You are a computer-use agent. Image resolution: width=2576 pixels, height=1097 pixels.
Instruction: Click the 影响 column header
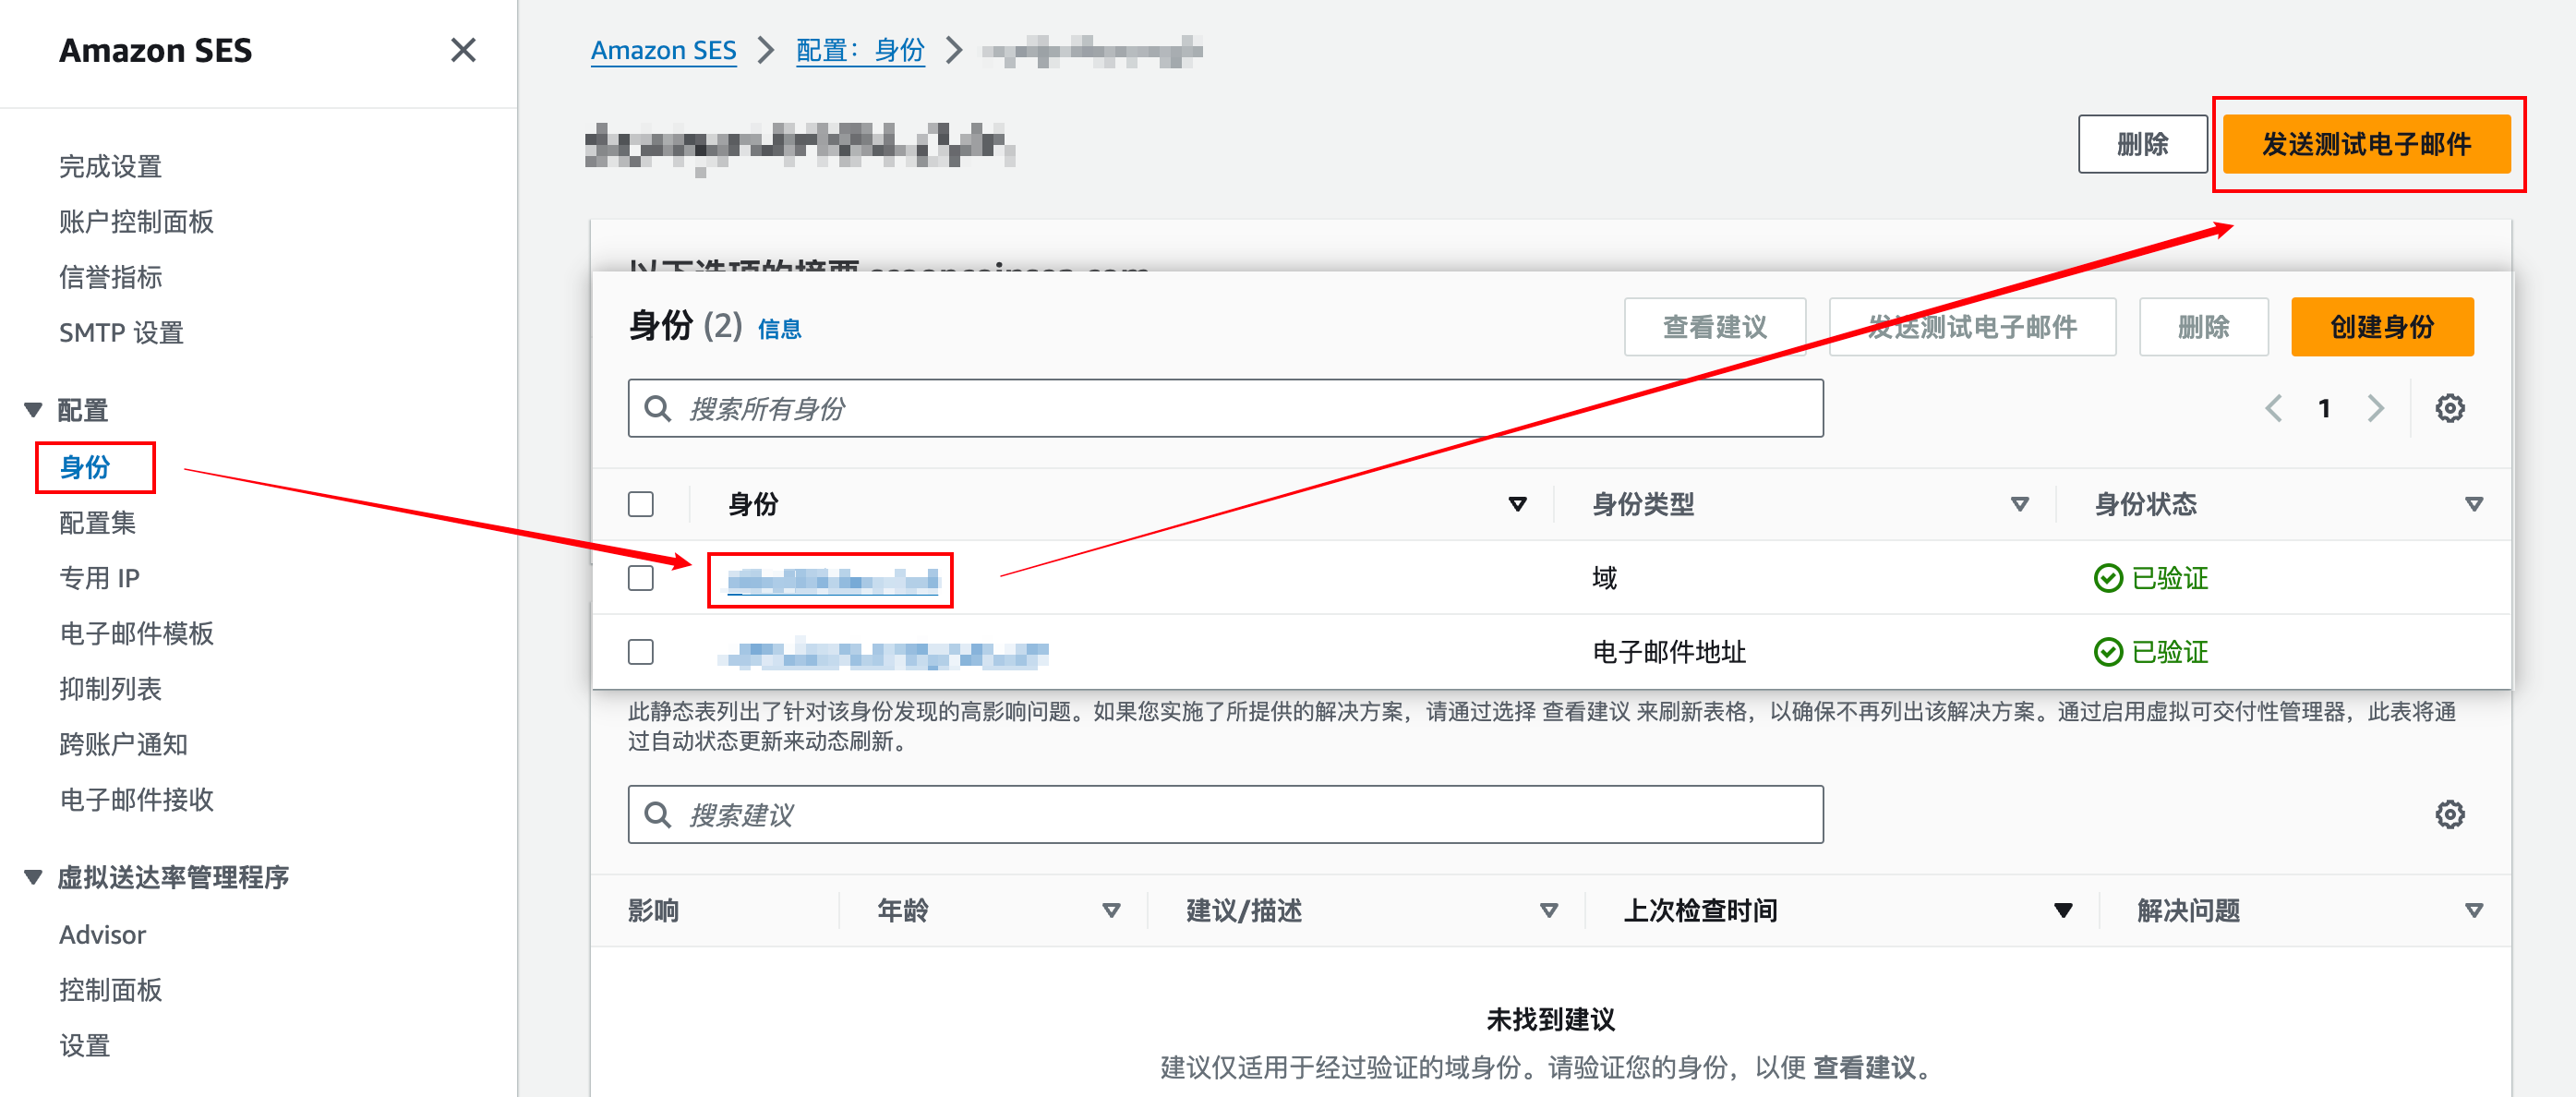(x=653, y=910)
